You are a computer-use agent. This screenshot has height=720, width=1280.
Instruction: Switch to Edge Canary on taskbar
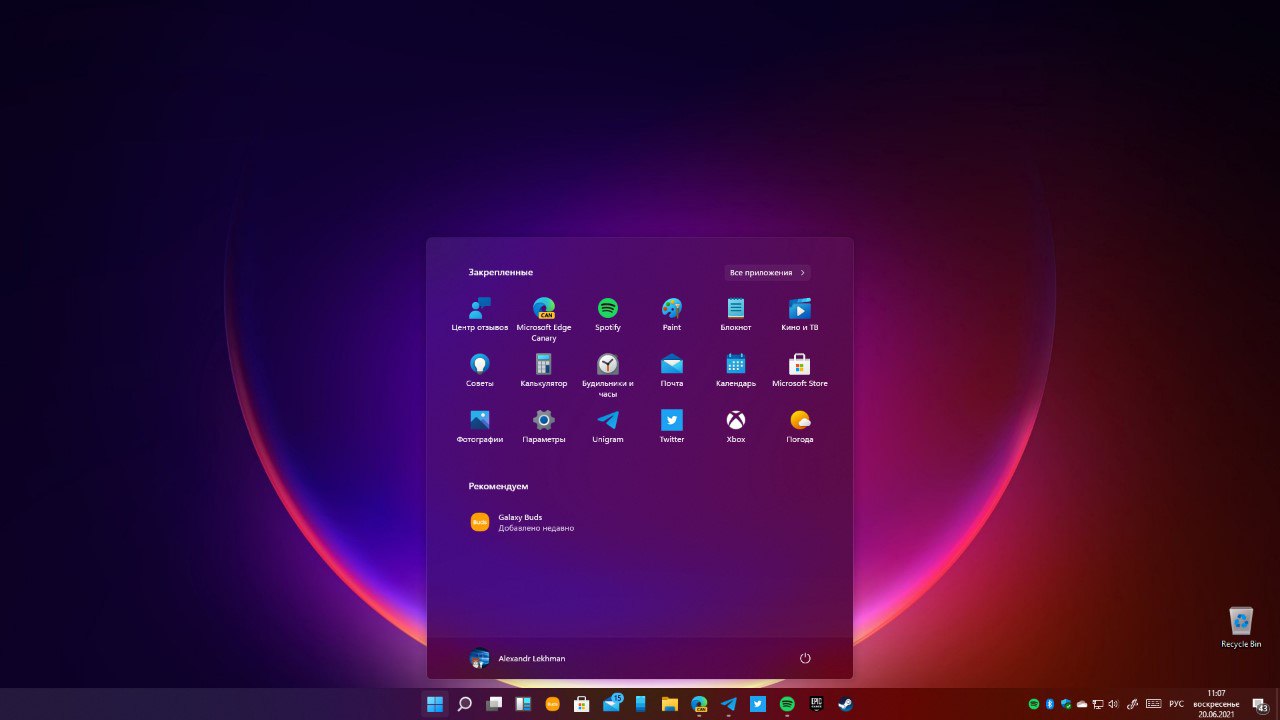[699, 704]
